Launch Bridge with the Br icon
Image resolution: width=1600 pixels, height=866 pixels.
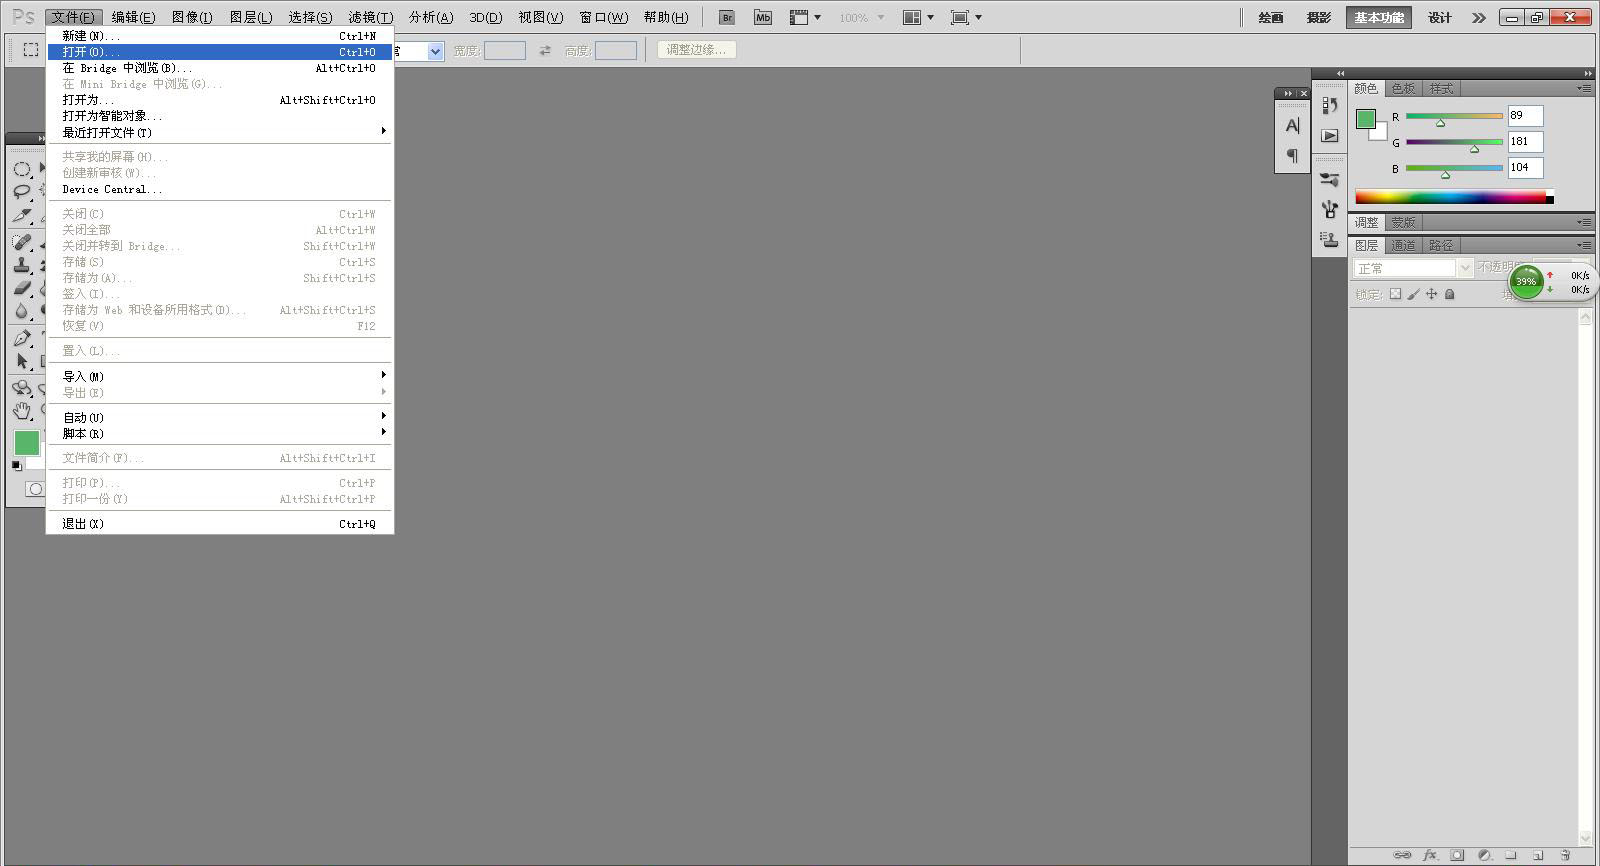point(728,17)
